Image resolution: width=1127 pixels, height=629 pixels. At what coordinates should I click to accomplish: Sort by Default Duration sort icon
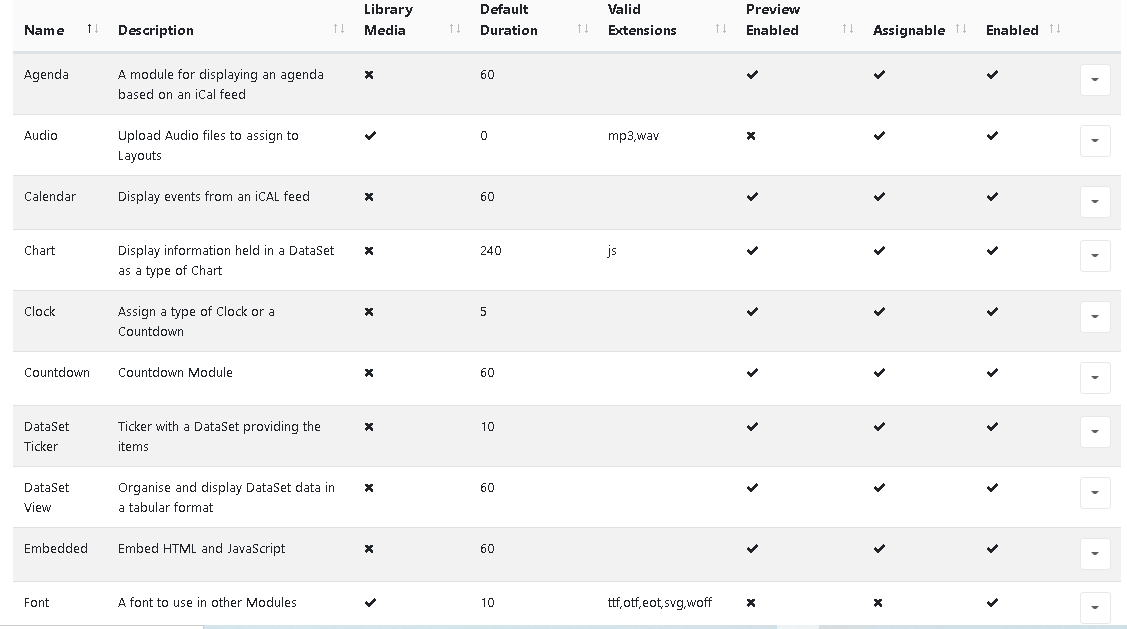point(583,29)
